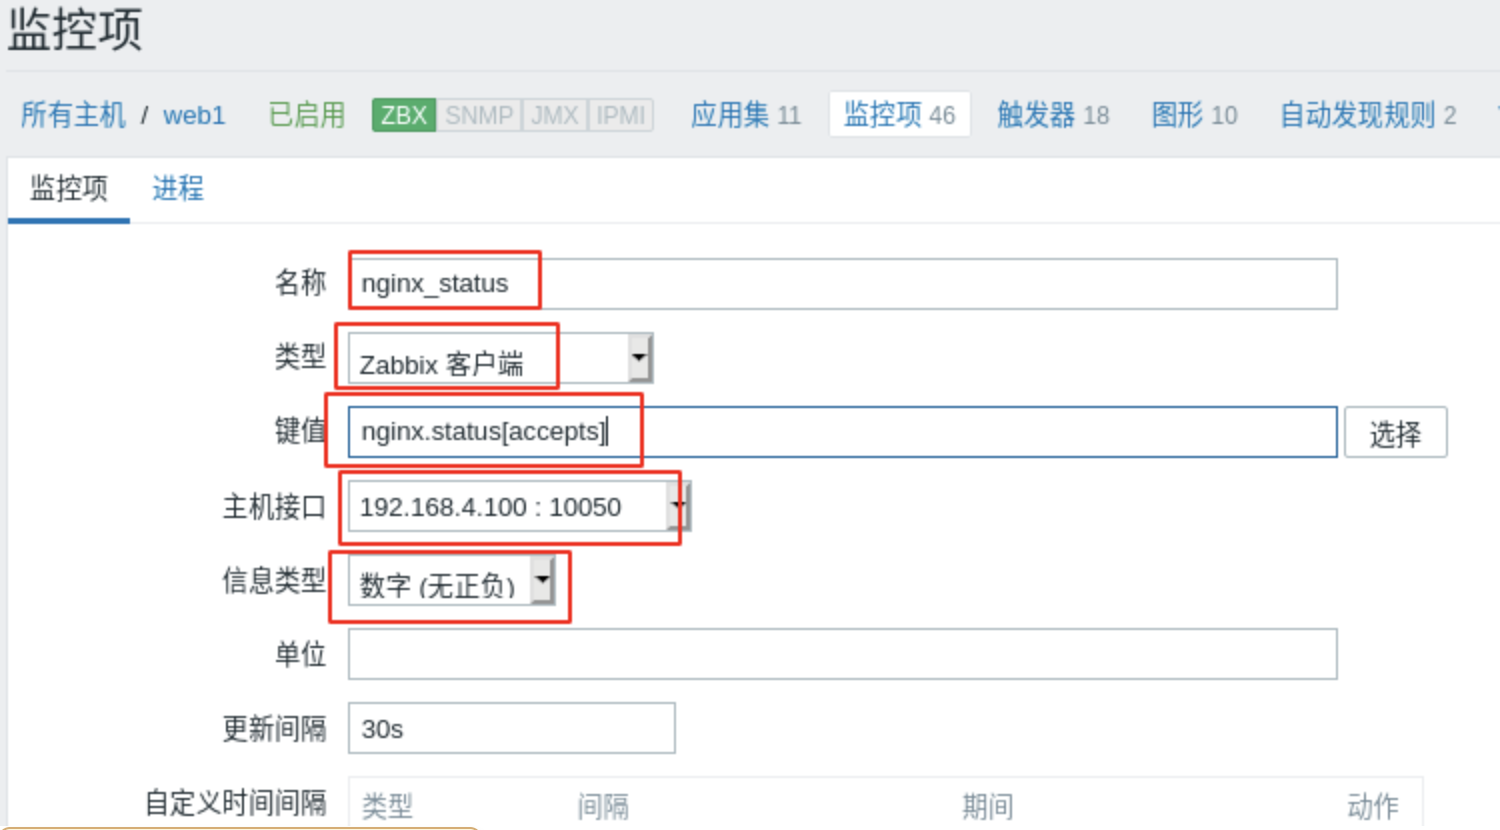
Task: Open the 监控项 46 navigation tab
Action: 899,114
